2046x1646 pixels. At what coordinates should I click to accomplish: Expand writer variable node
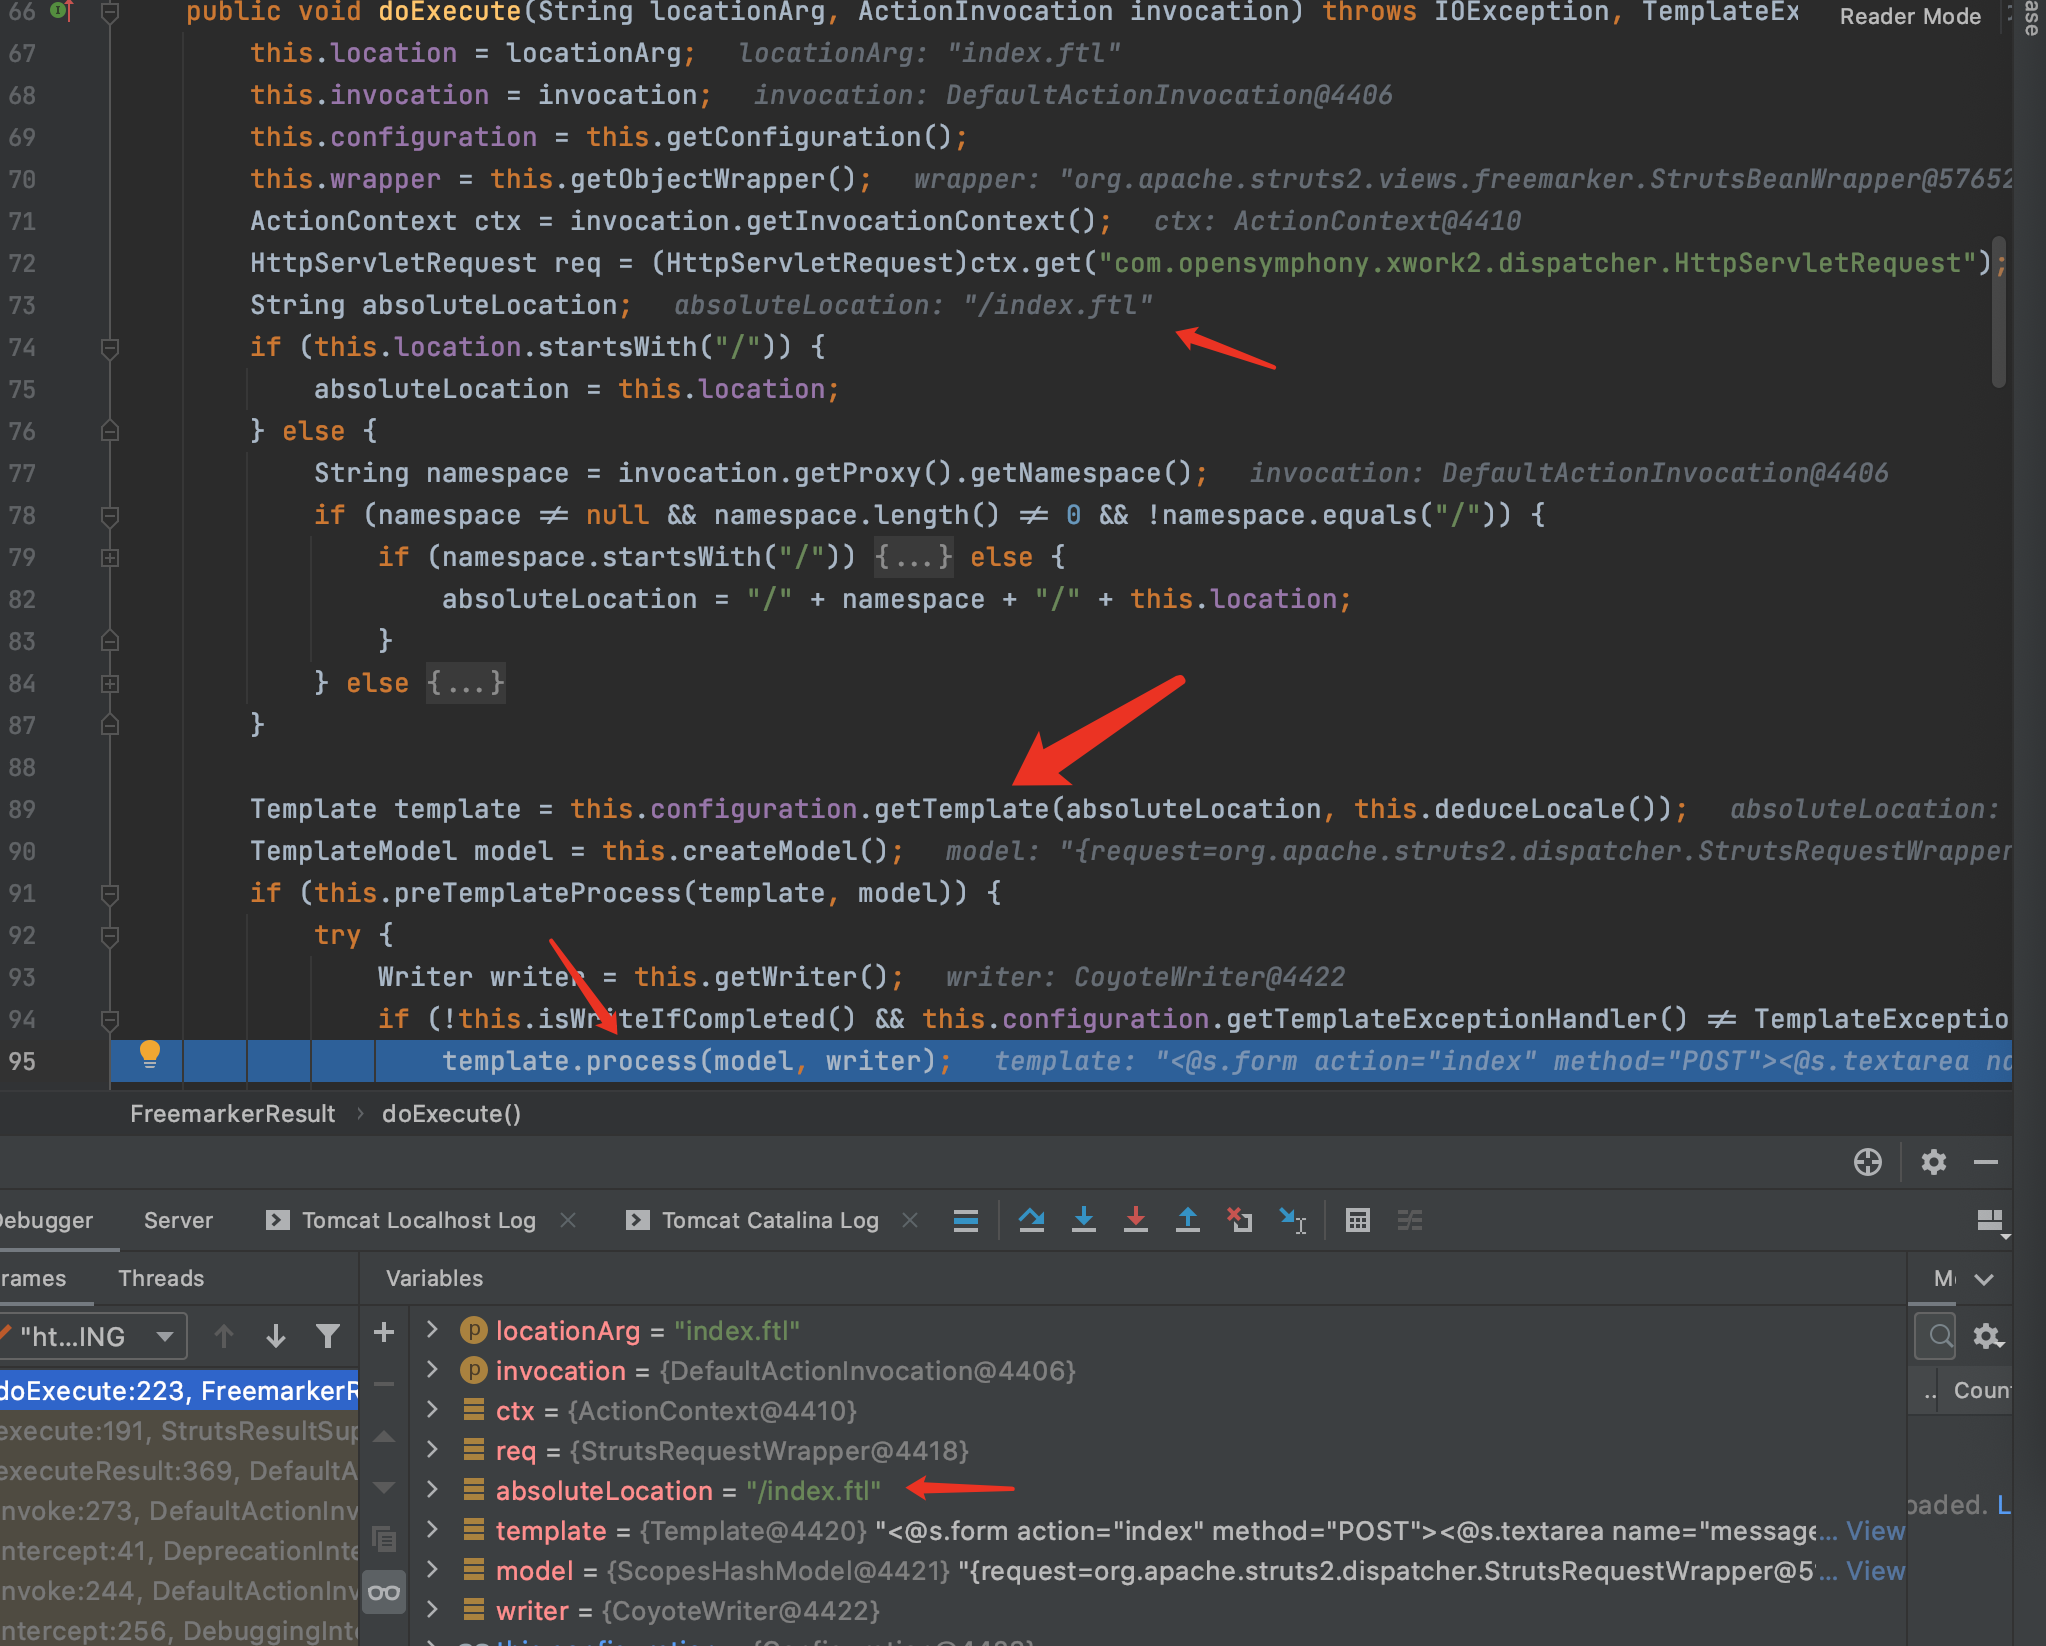pos(432,1609)
